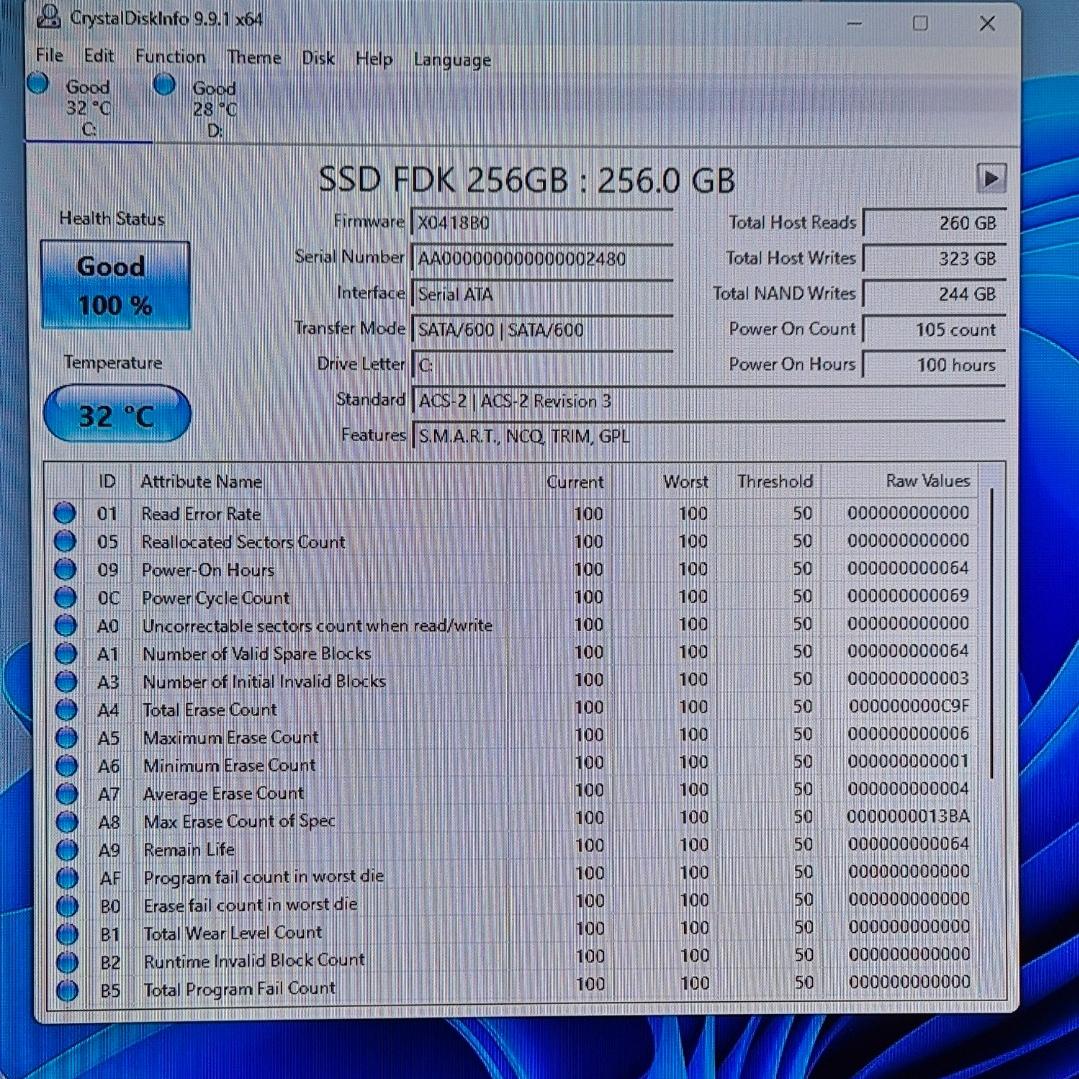Click status icon of Remain Life row
1079x1079 pixels.
[x=67, y=850]
